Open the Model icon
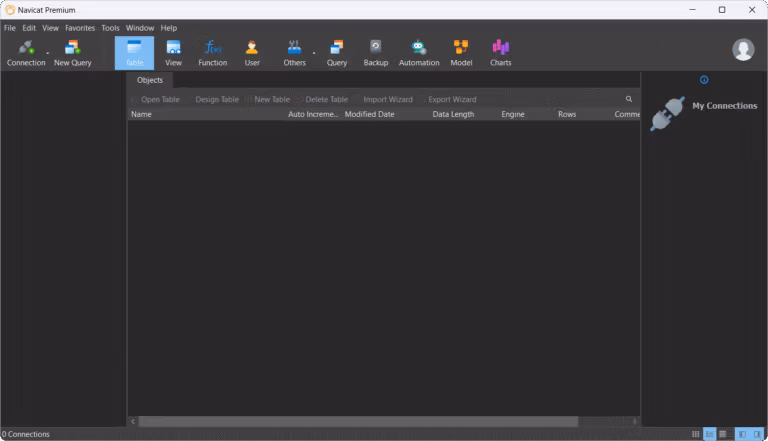 coord(461,53)
